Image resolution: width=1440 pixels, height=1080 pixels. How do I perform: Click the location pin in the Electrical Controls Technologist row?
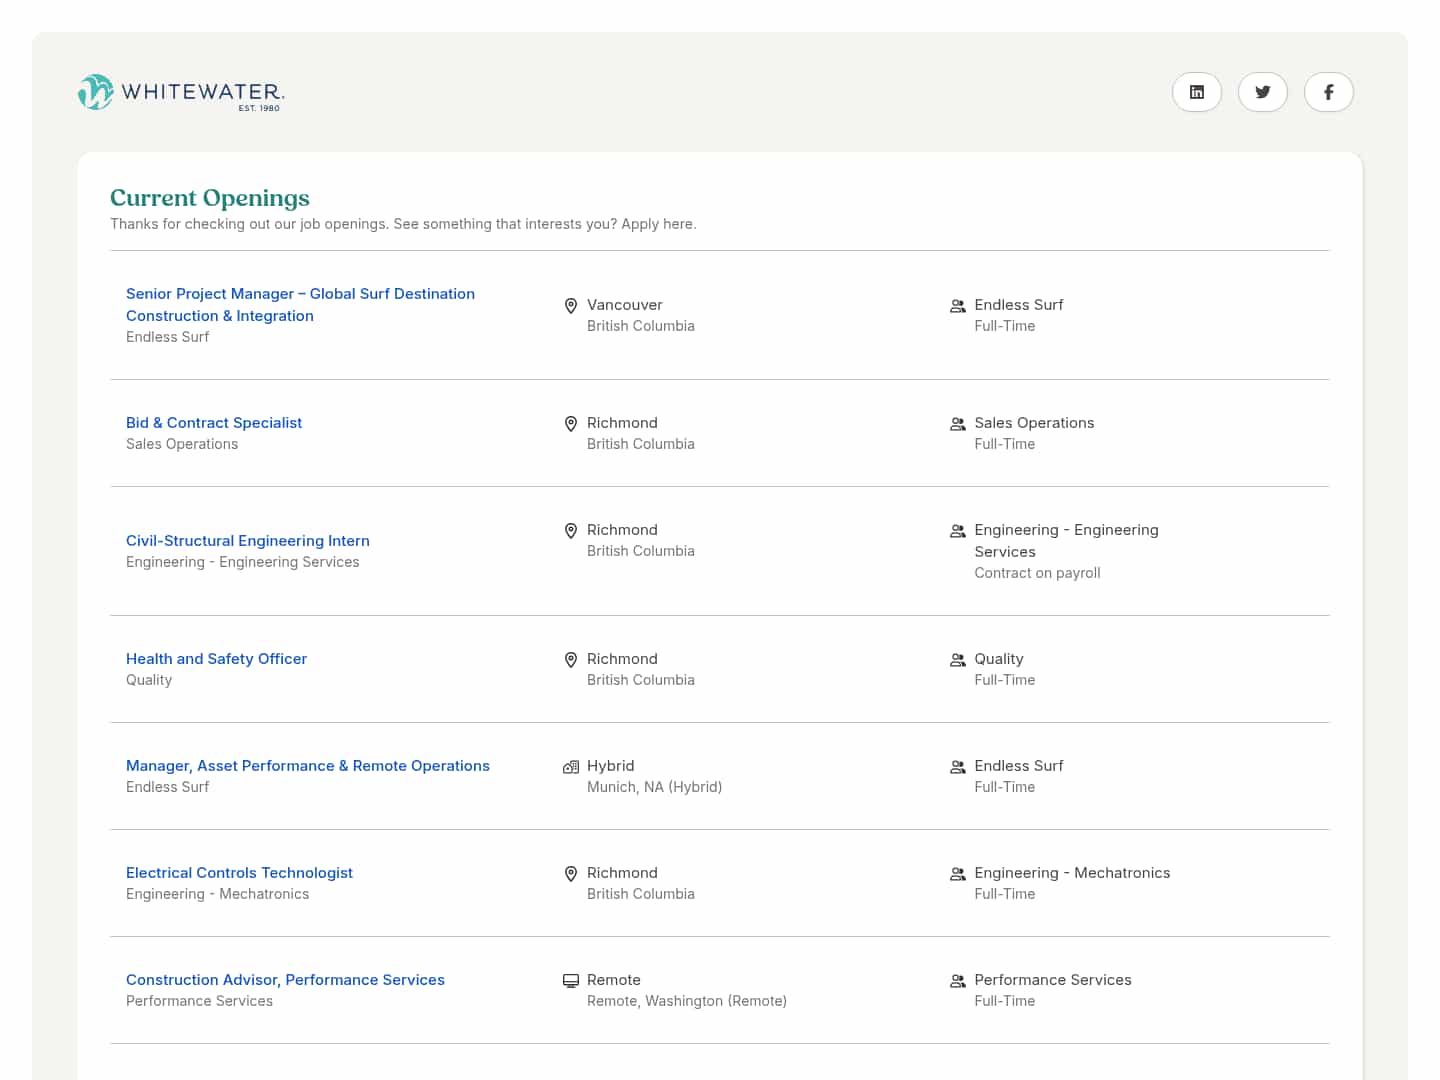(x=571, y=874)
